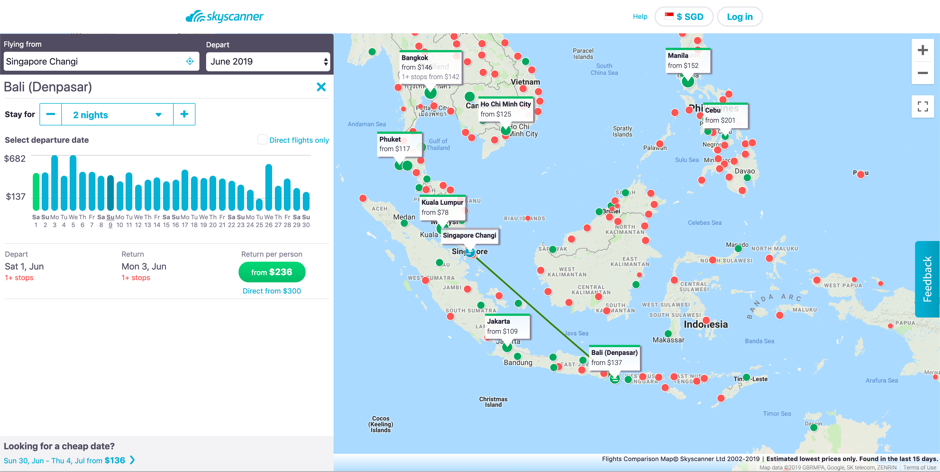Viewport: 940px width, 472px height.
Task: Open the Direct from $300 link
Action: click(271, 291)
